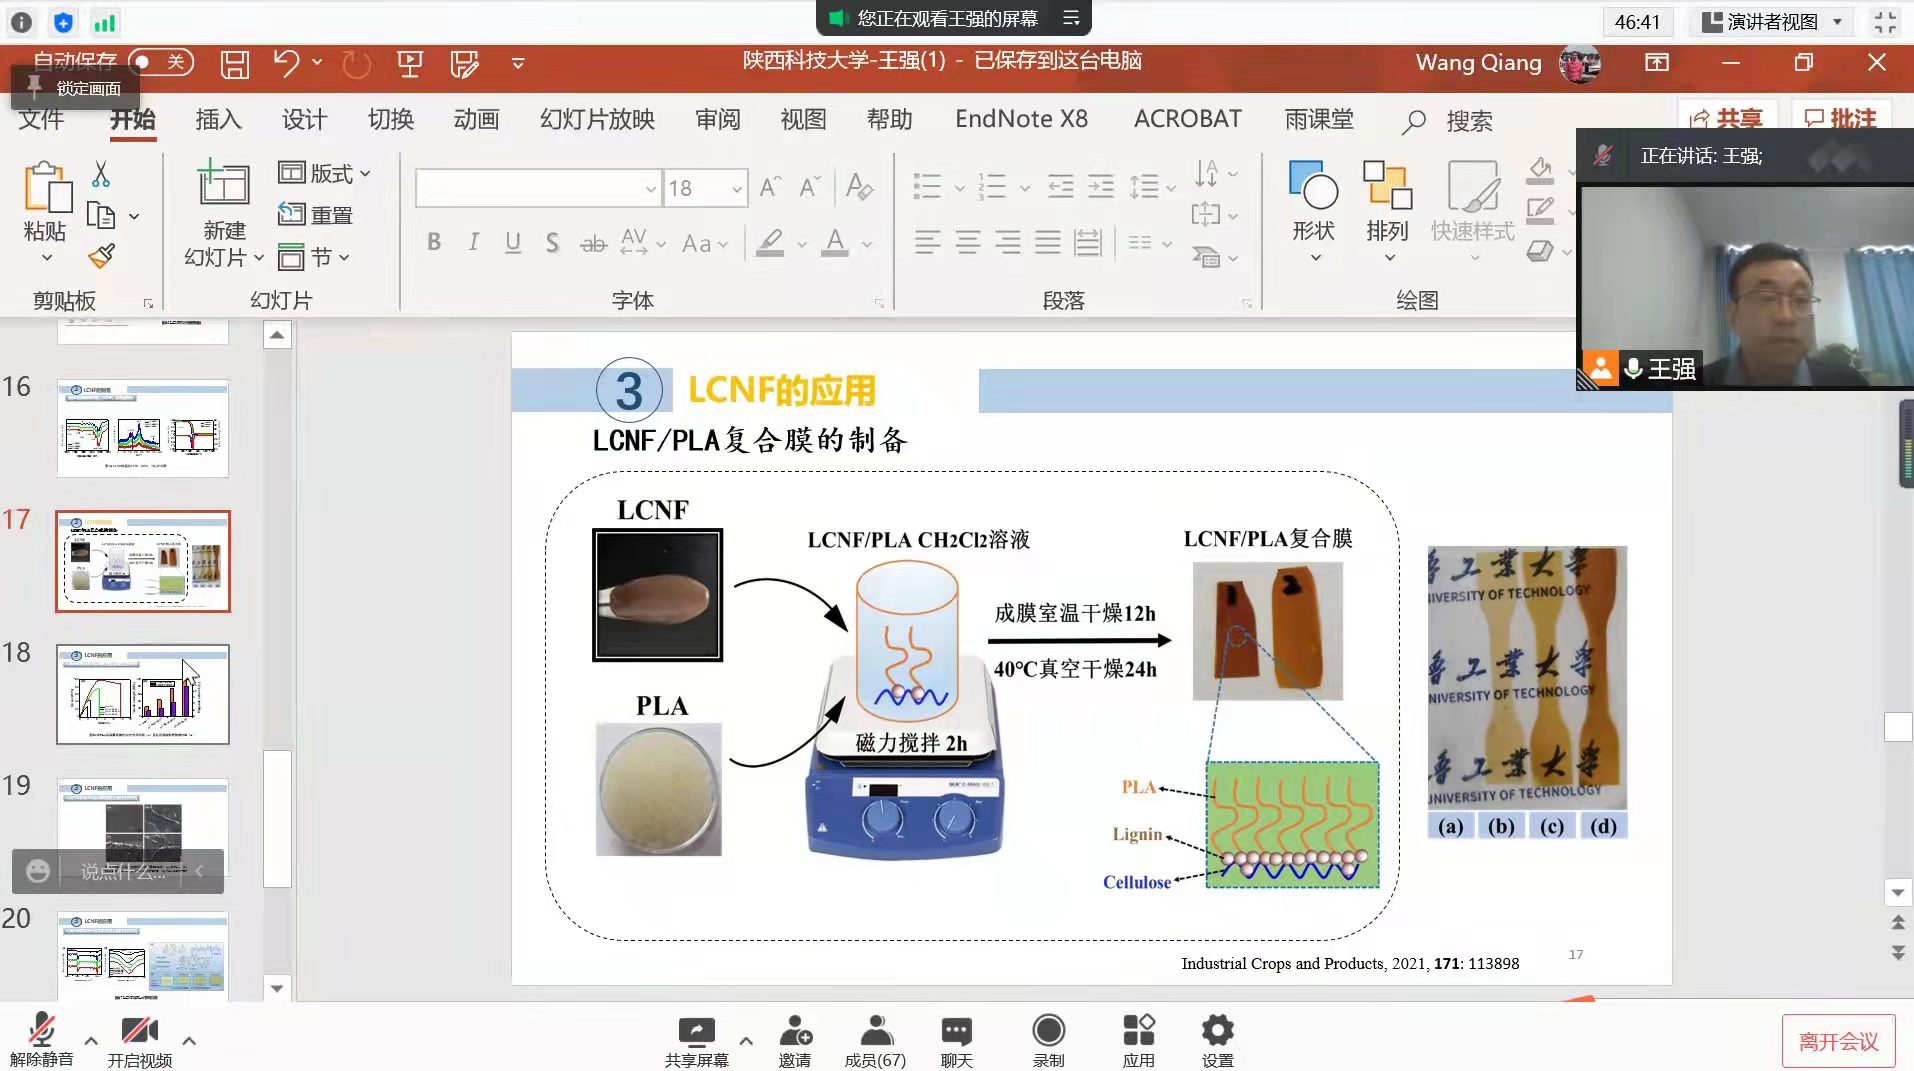The image size is (1914, 1071).
Task: Click the 重置 reset slide button
Action: click(316, 215)
